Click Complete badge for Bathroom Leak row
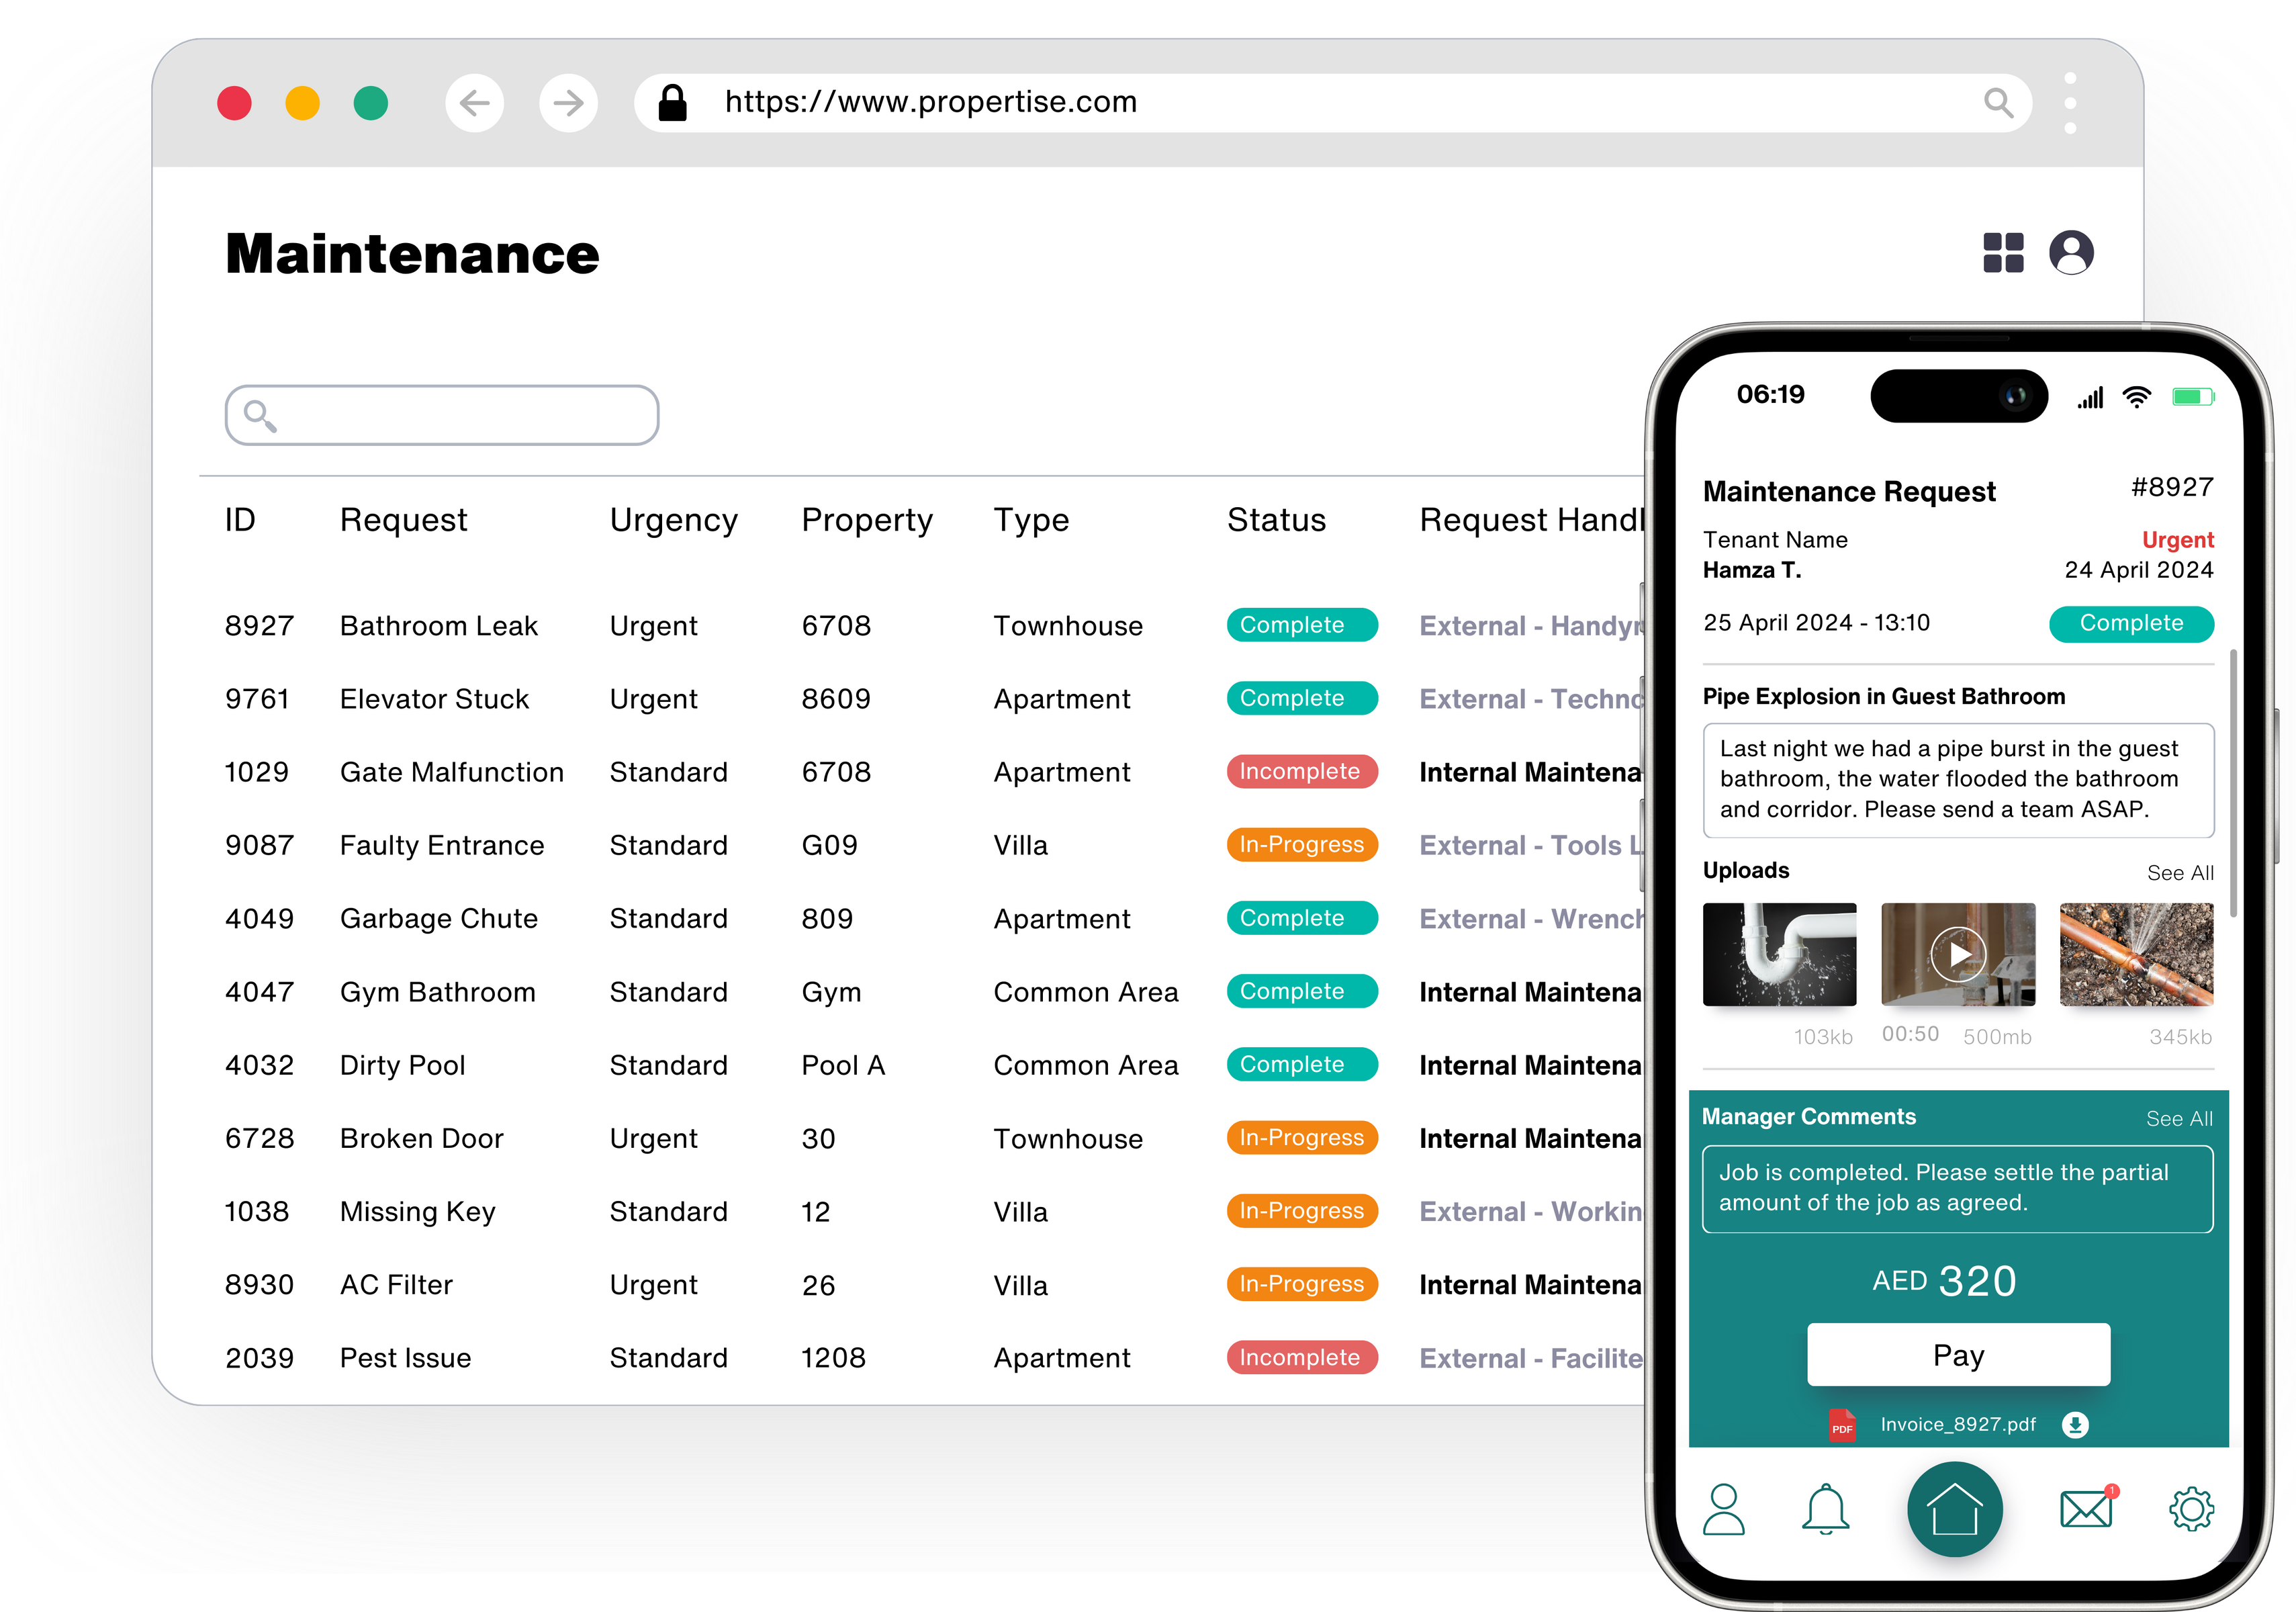Image resolution: width=2296 pixels, height=1612 pixels. pos(1302,625)
